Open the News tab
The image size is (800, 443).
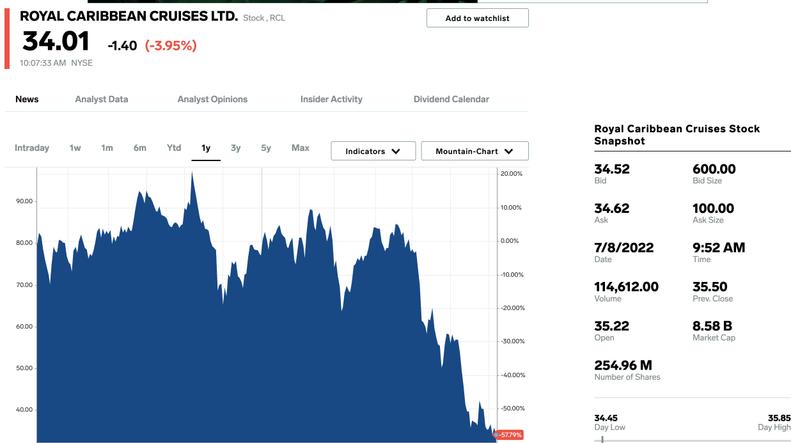pos(27,99)
